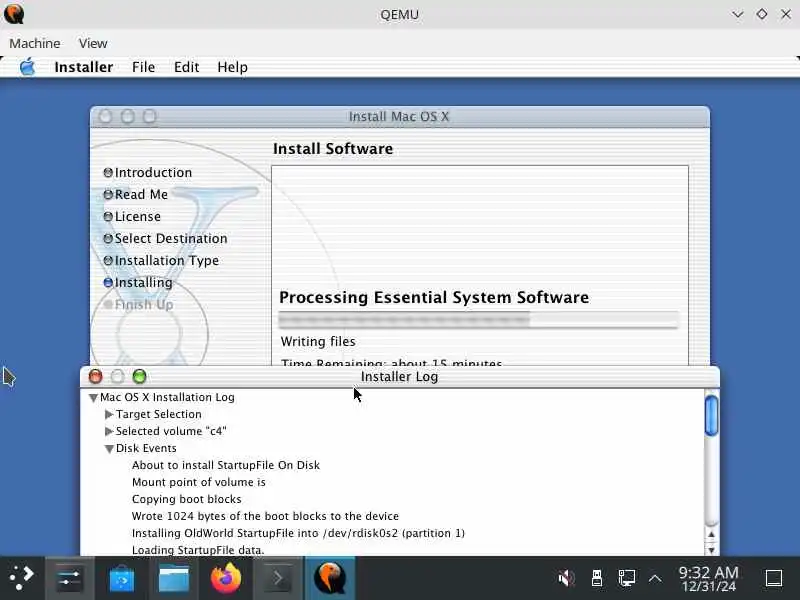Select log line "Wrote 1024 bytes of the boot blocks"

click(265, 516)
